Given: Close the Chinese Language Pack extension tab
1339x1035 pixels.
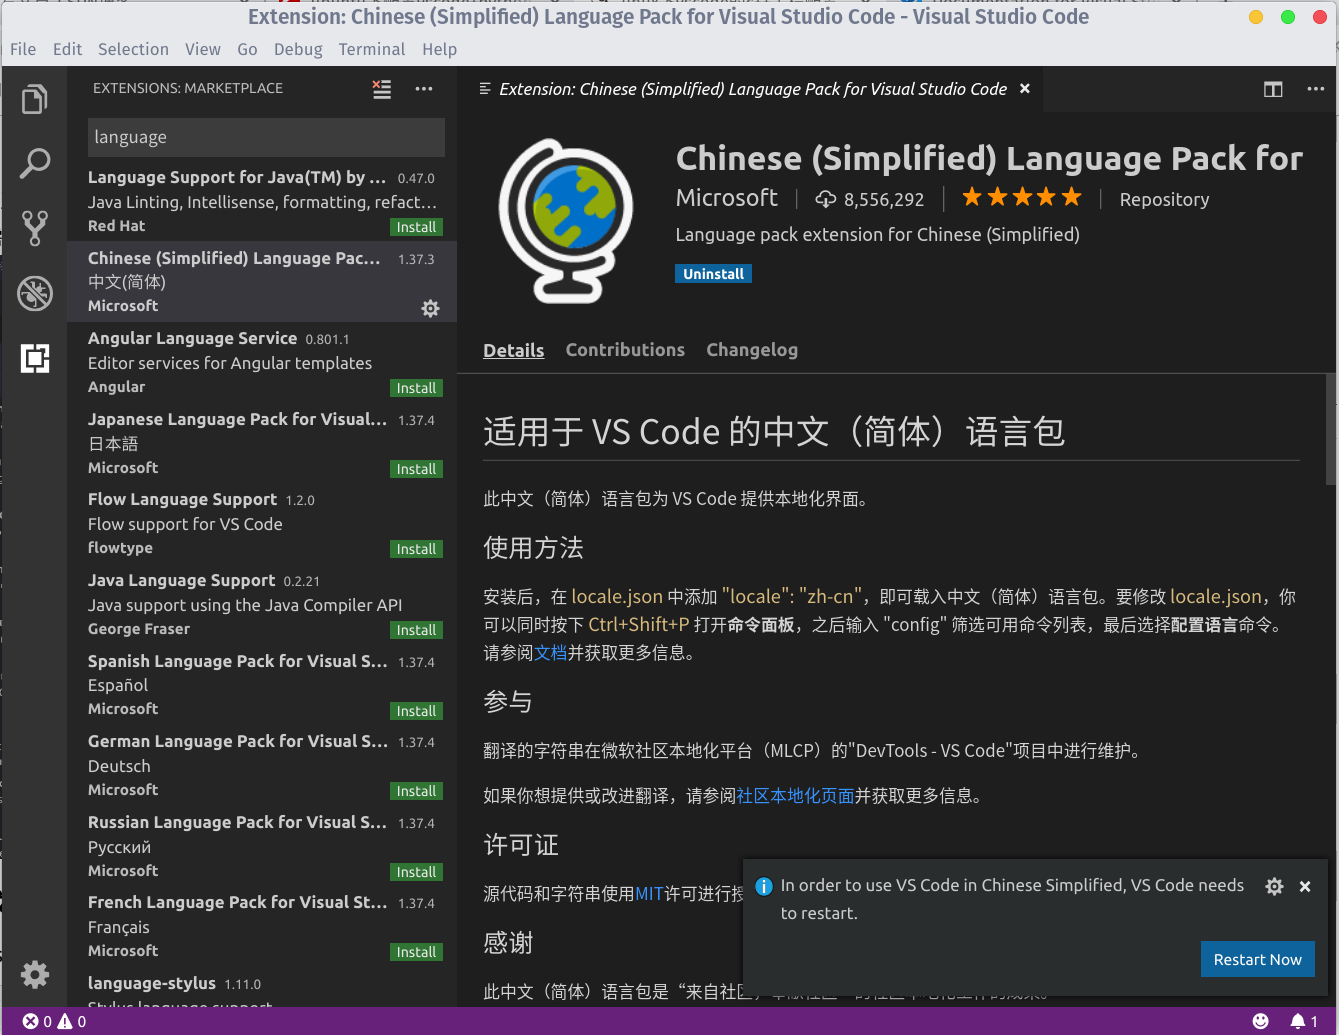Looking at the screenshot, I should 1024,89.
